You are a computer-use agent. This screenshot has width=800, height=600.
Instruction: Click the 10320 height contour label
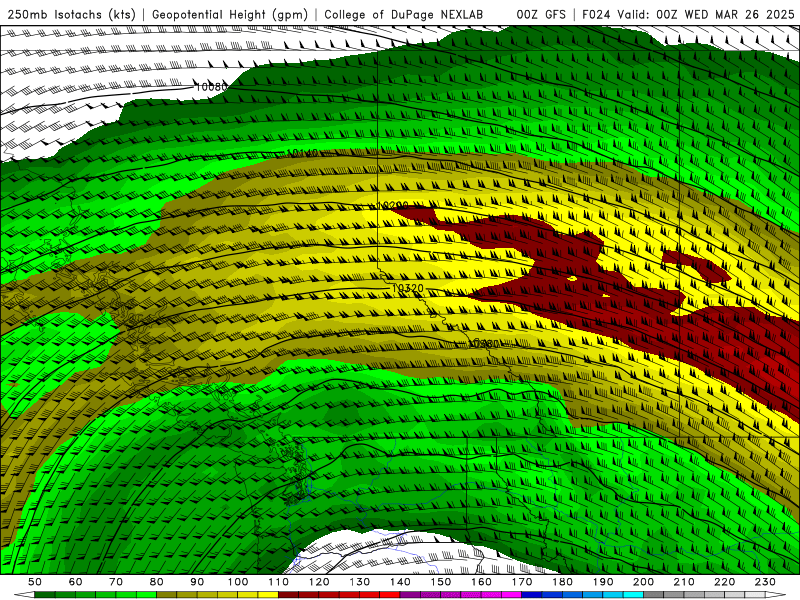coord(408,288)
